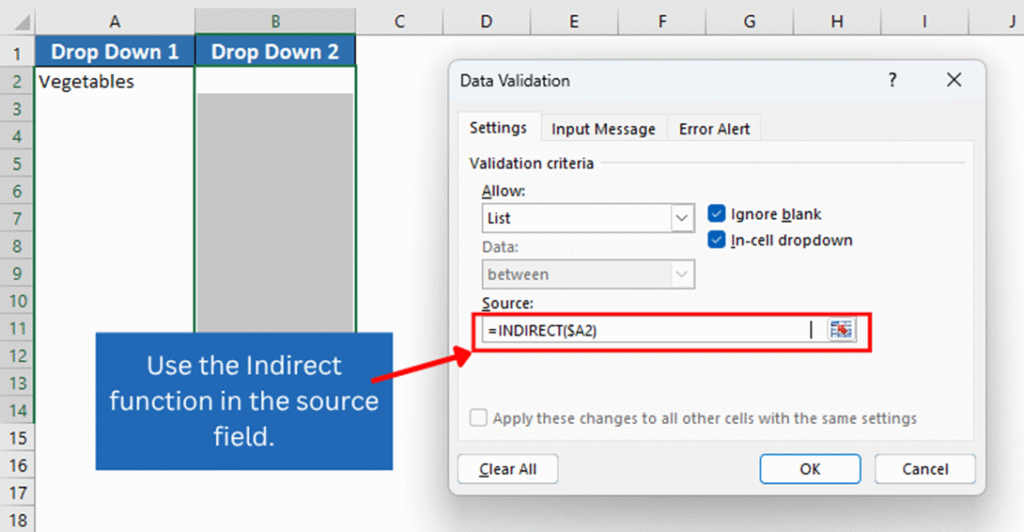Viewport: 1024px width, 532px height.
Task: Select row 17 header
Action: coord(18,492)
